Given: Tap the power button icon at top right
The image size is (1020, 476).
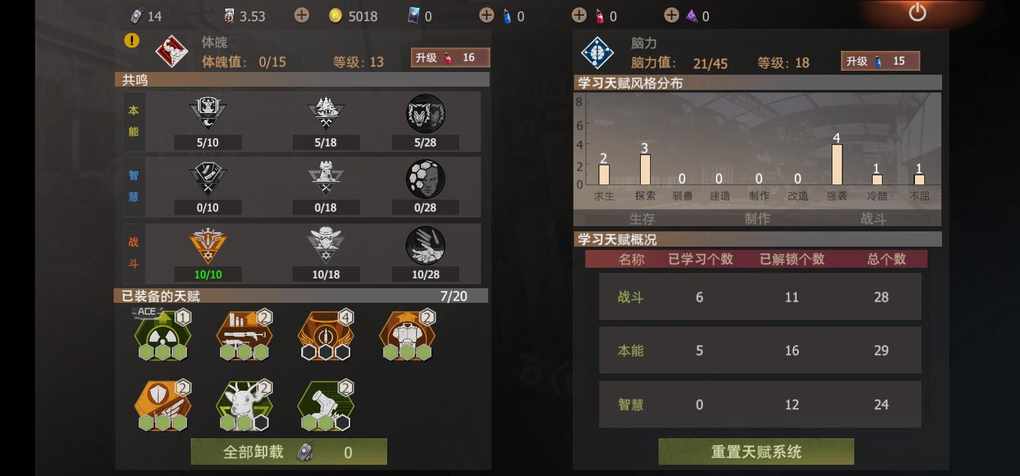Looking at the screenshot, I should 917,12.
